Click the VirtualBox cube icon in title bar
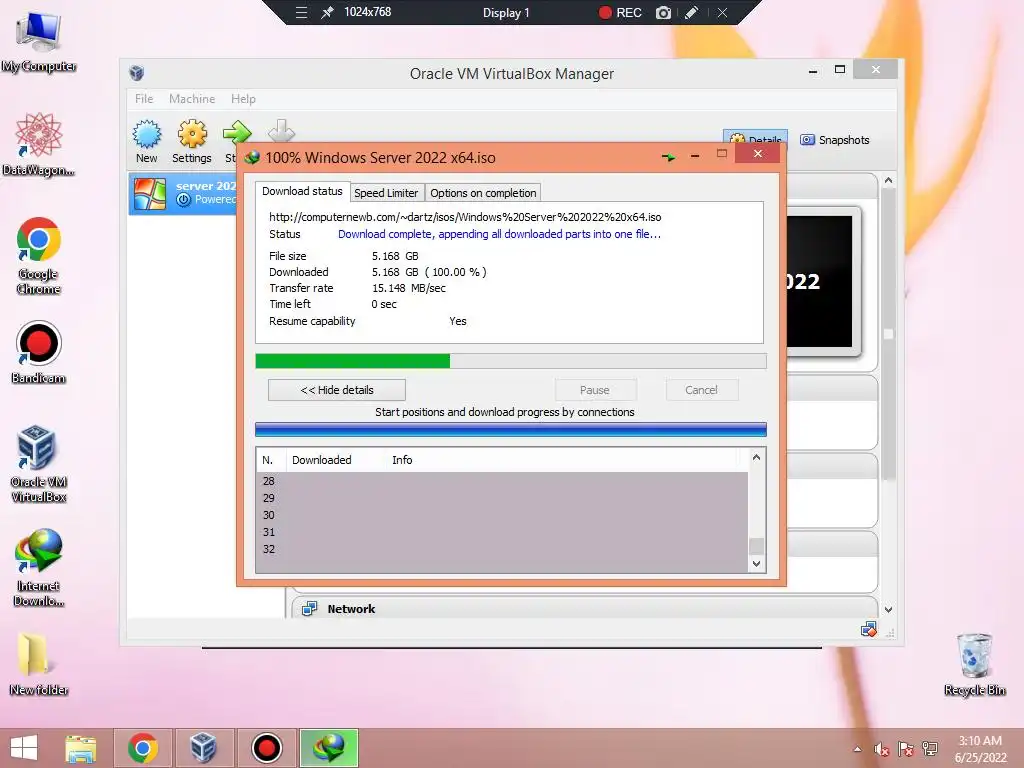Screen dimensions: 1024x768 click(x=136, y=73)
